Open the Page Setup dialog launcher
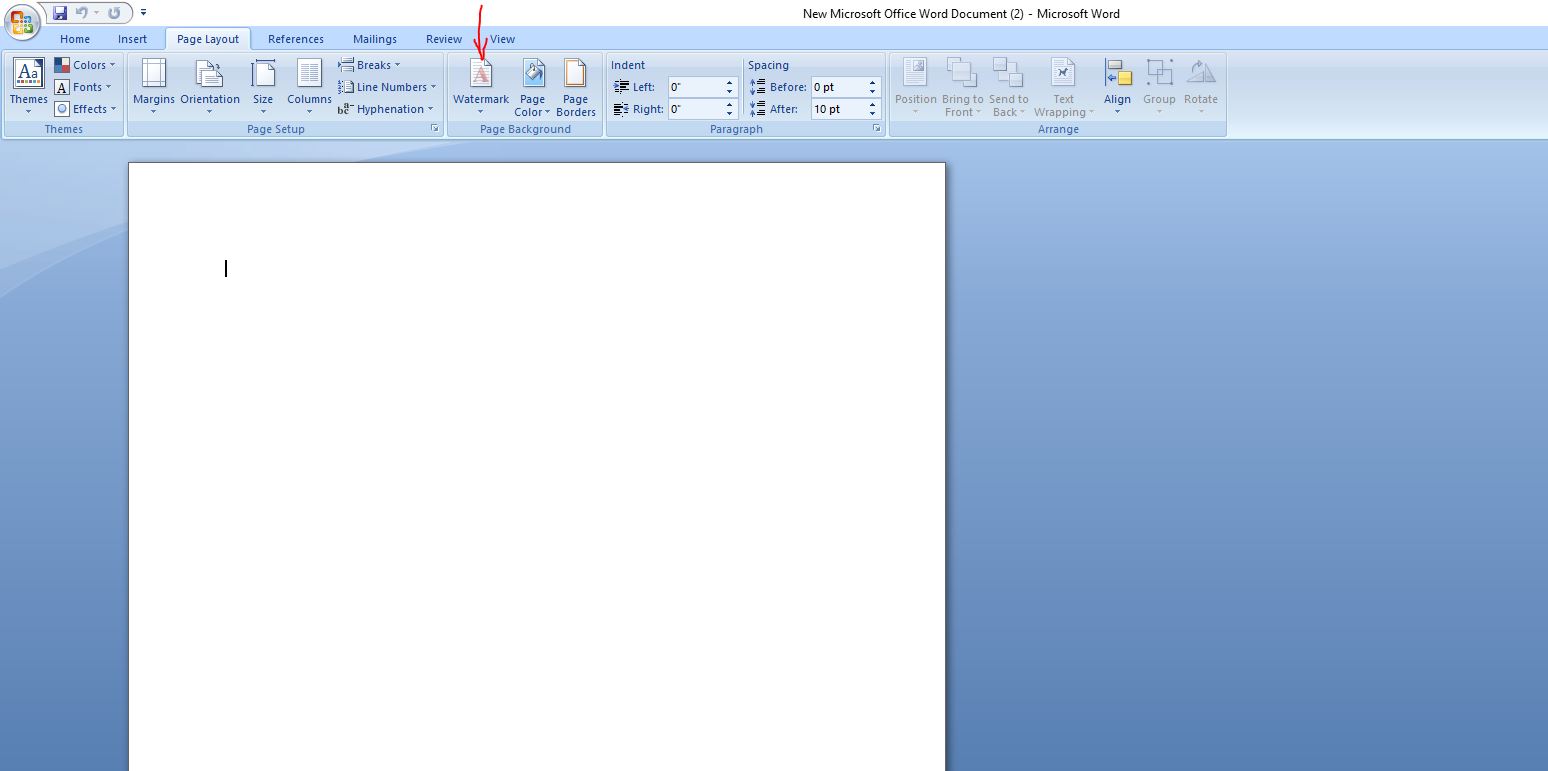The height and width of the screenshot is (771, 1548). (x=435, y=129)
